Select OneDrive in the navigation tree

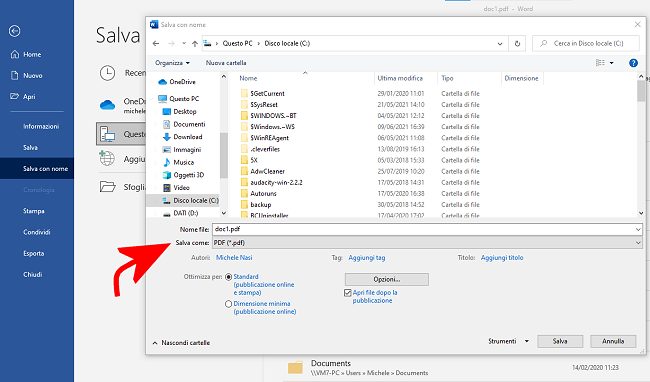click(177, 82)
